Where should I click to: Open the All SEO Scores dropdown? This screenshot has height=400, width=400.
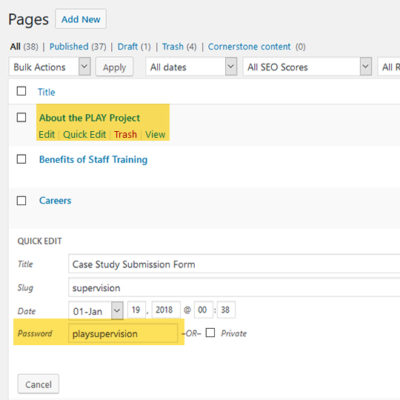(x=308, y=67)
